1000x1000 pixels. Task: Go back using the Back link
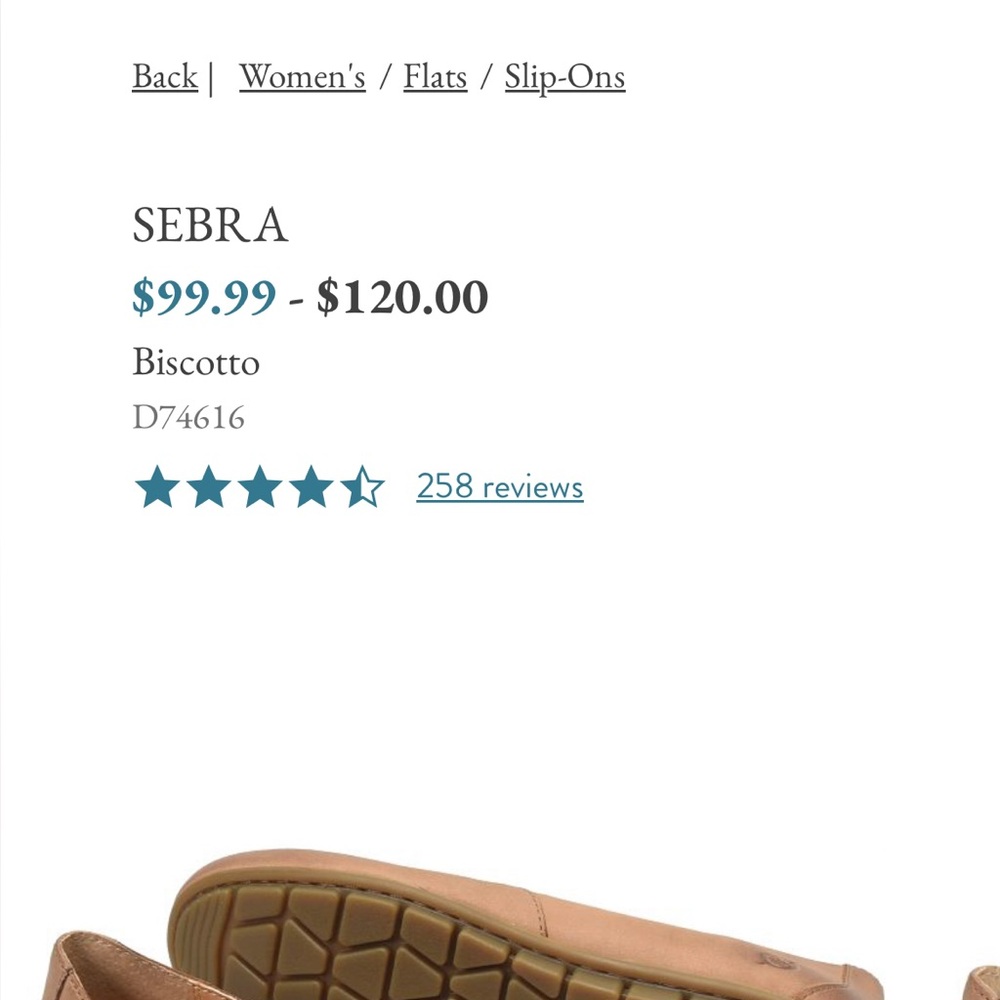(163, 76)
